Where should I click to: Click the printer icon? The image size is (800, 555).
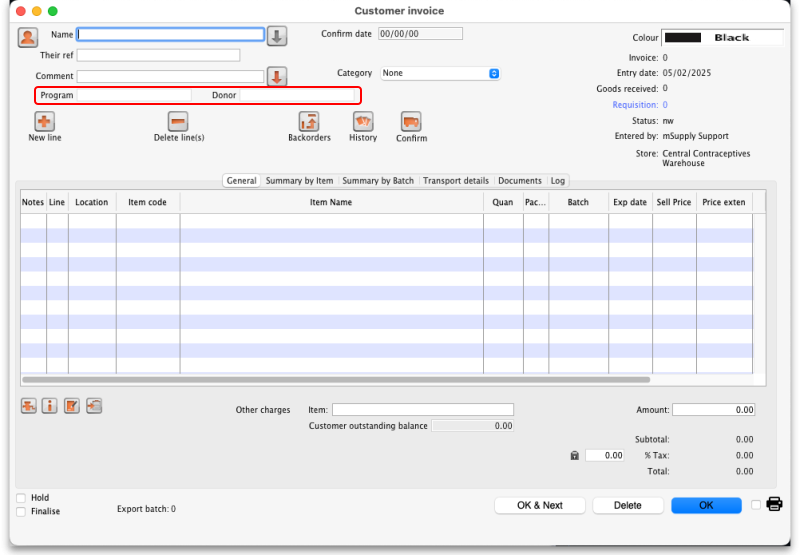click(x=774, y=504)
